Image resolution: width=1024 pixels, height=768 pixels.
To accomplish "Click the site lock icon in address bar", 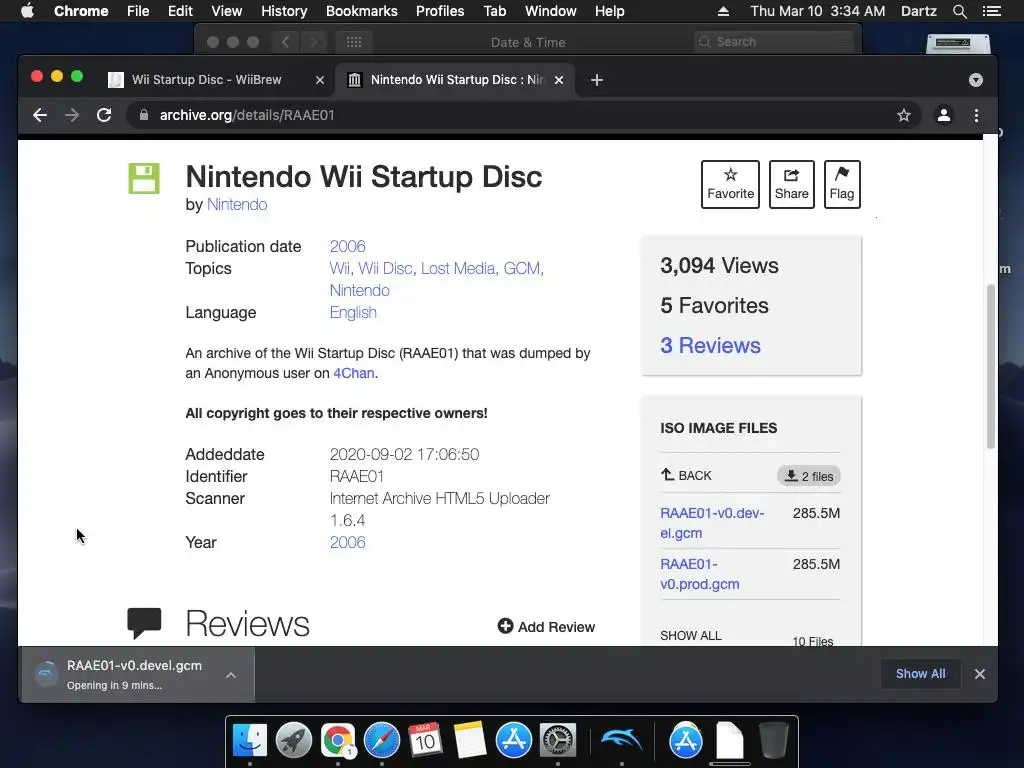I will coord(144,115).
